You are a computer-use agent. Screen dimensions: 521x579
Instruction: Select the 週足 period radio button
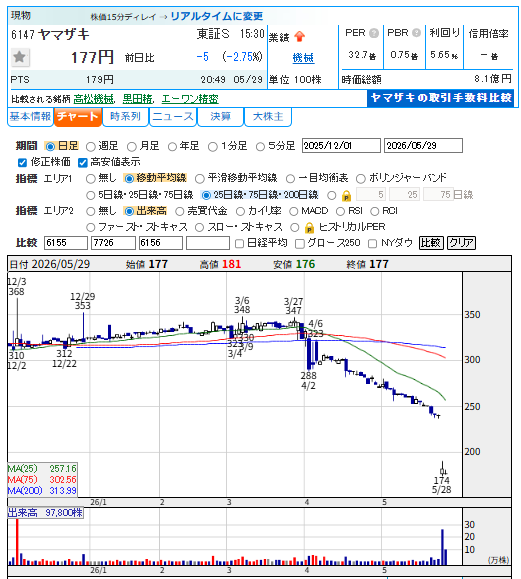pos(90,147)
